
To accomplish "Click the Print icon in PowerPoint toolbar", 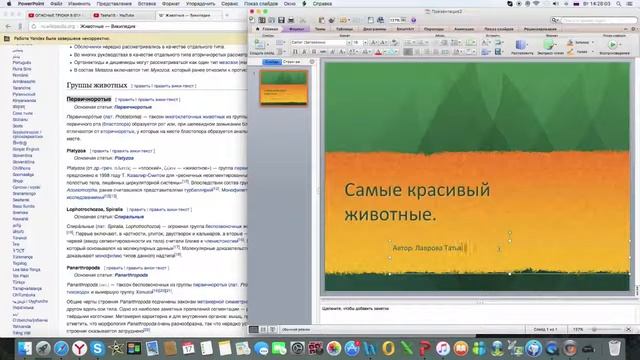I will coord(291,20).
